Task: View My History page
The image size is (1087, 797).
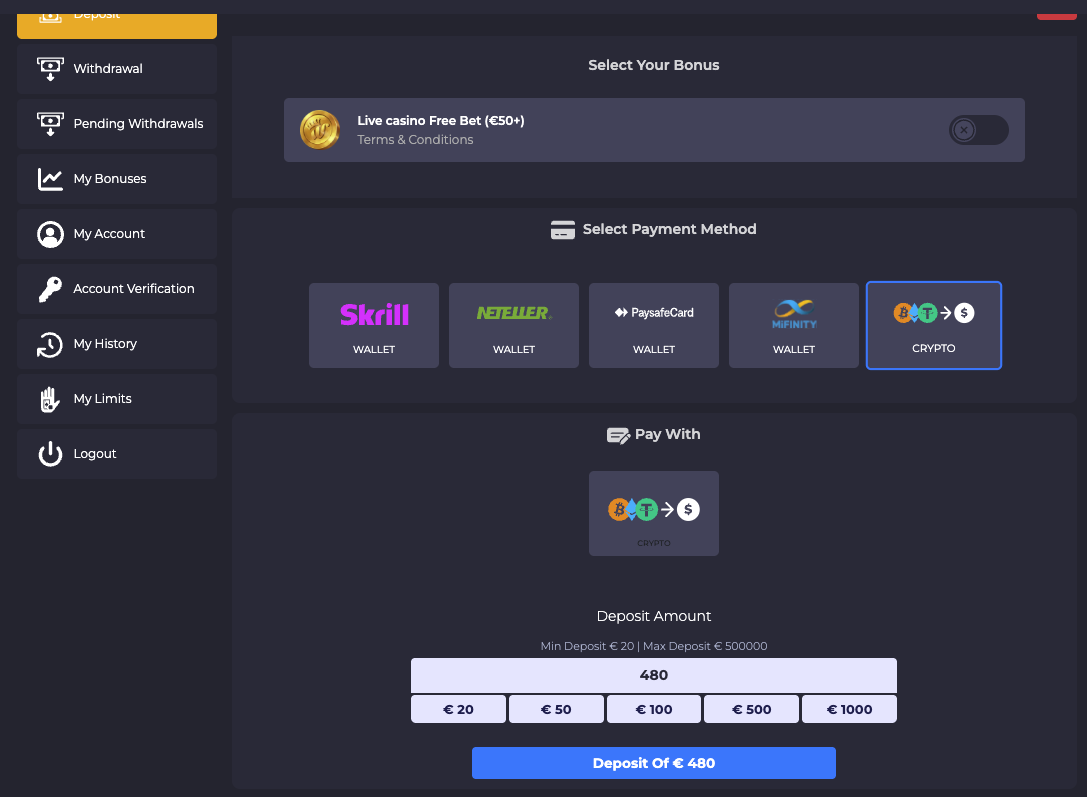Action: coord(117,344)
